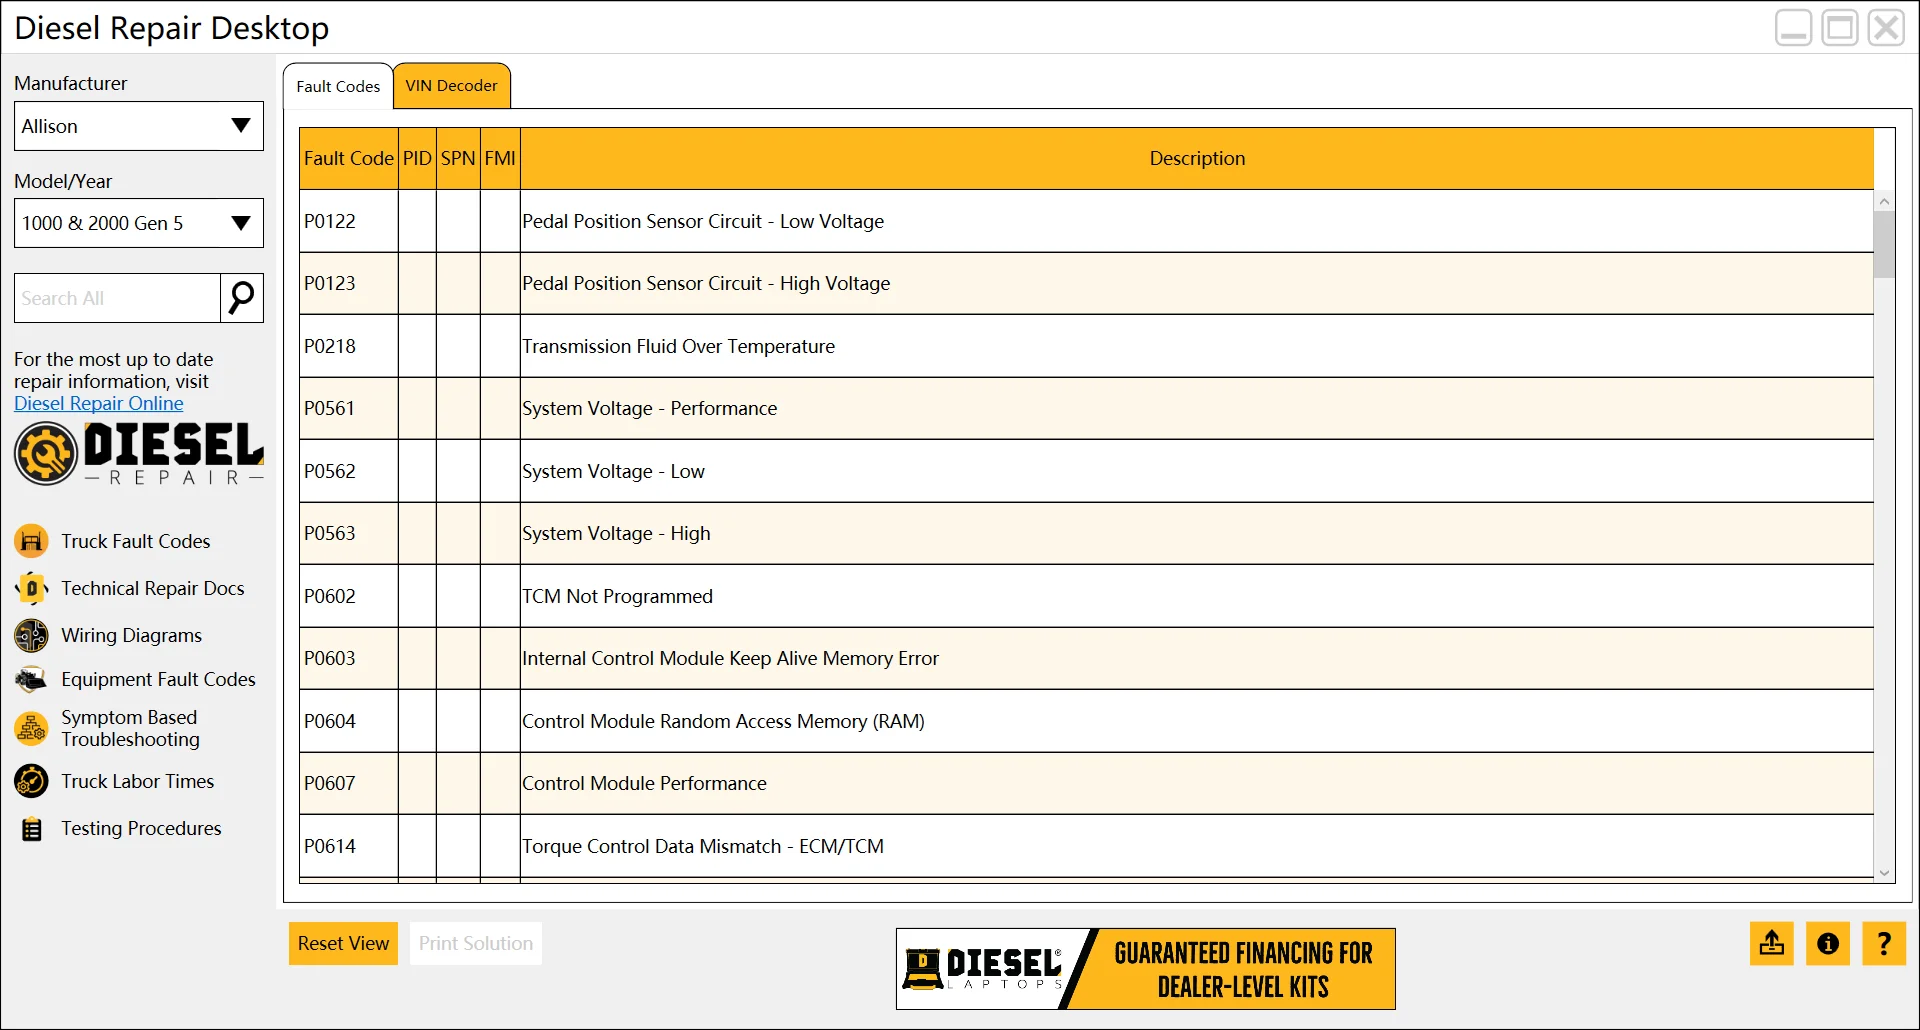The height and width of the screenshot is (1030, 1920).
Task: Click 'System Voltage - Performance' description
Action: tap(649, 408)
